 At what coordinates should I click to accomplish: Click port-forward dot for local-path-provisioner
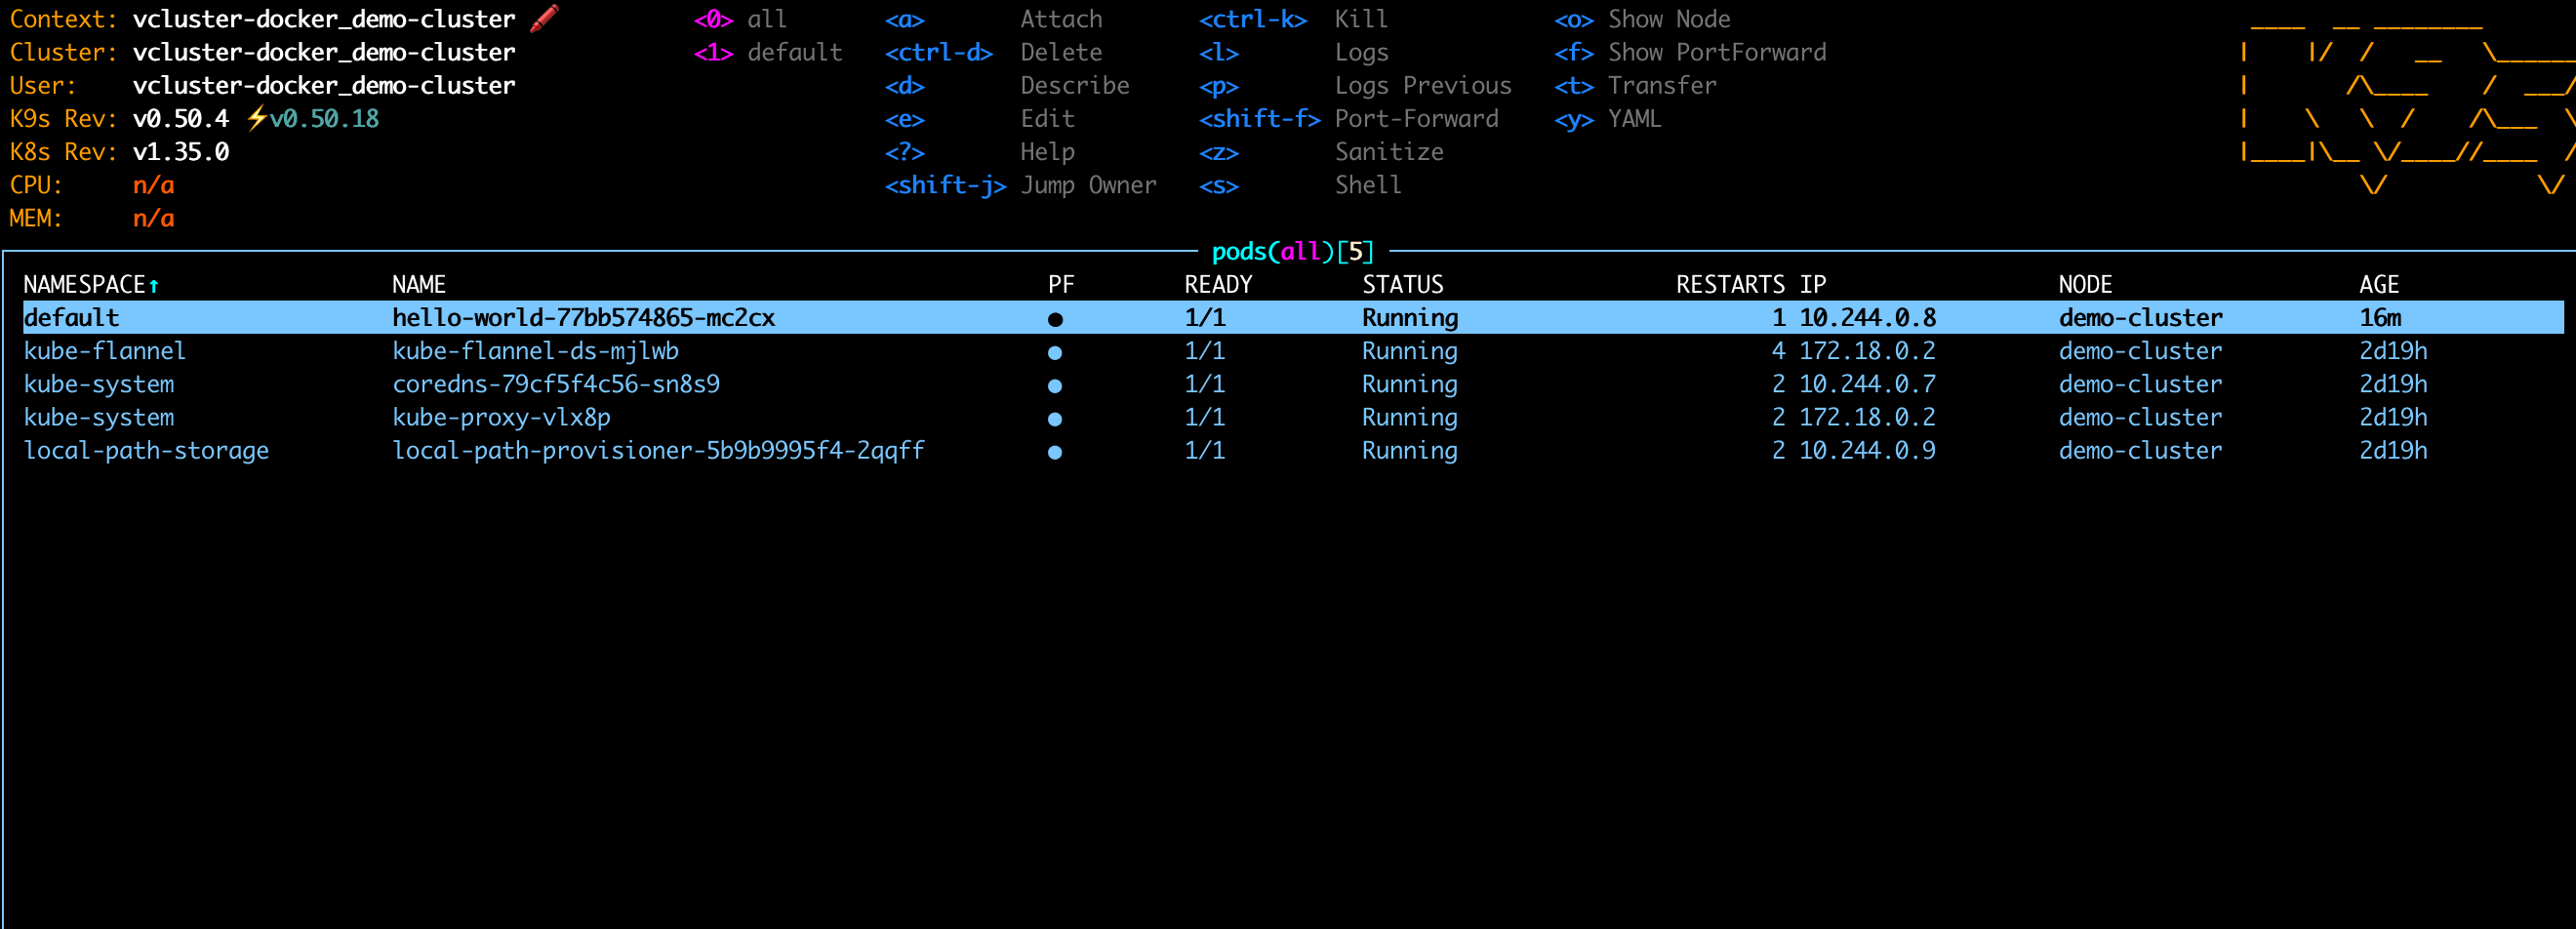[1055, 452]
